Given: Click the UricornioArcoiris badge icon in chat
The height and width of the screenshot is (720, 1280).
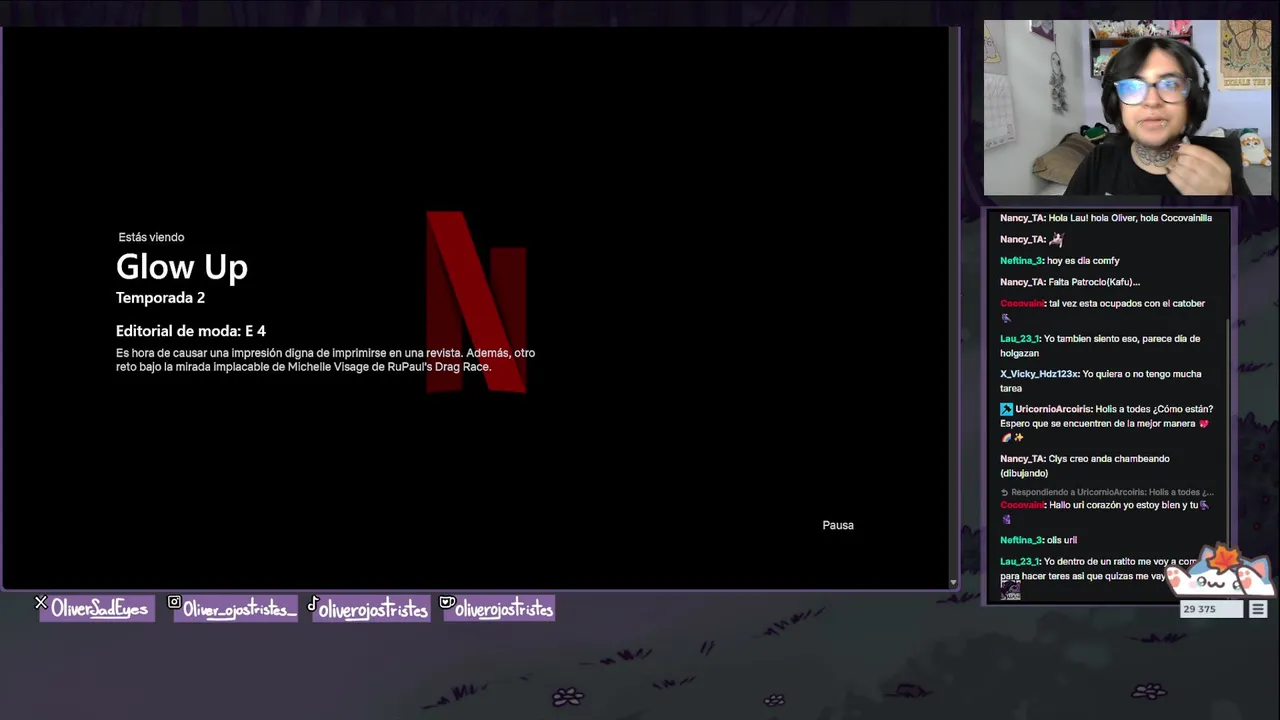Looking at the screenshot, I should click(1006, 409).
